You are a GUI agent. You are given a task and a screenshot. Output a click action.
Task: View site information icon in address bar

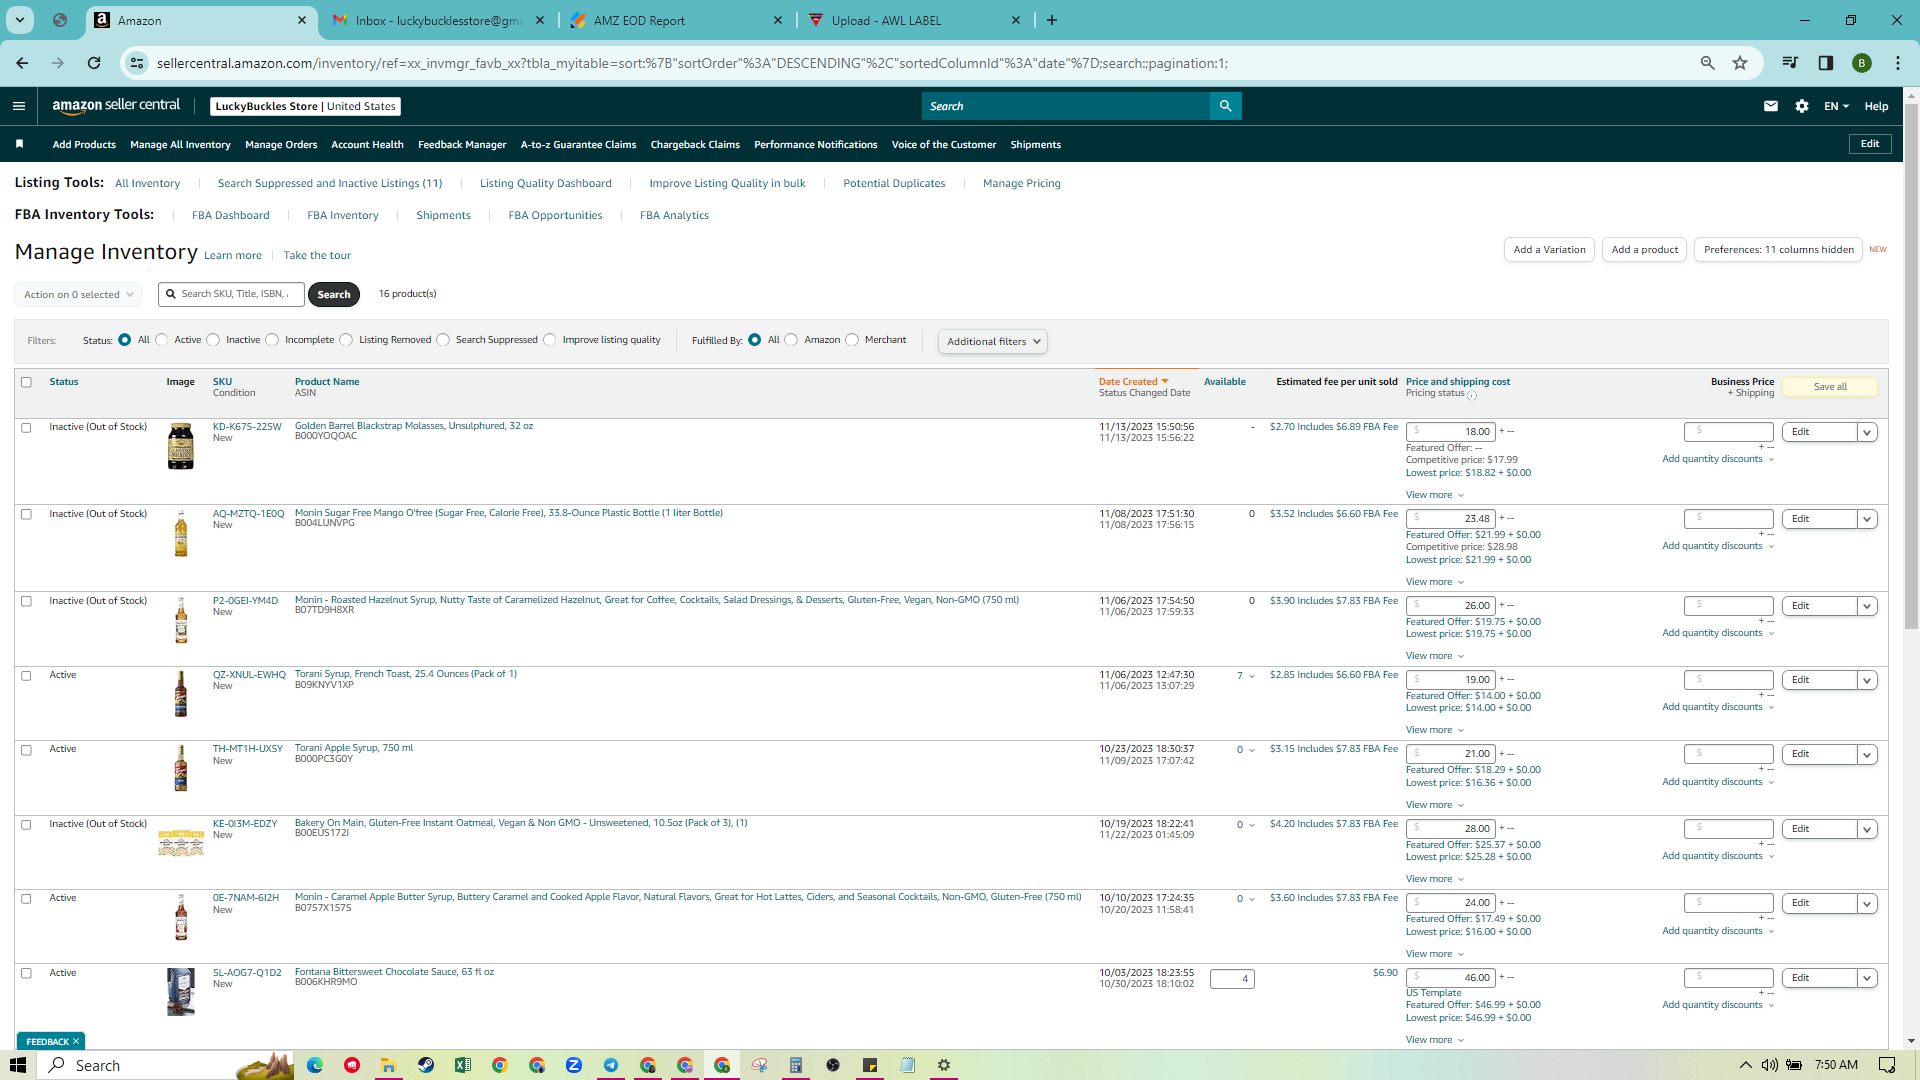[137, 63]
